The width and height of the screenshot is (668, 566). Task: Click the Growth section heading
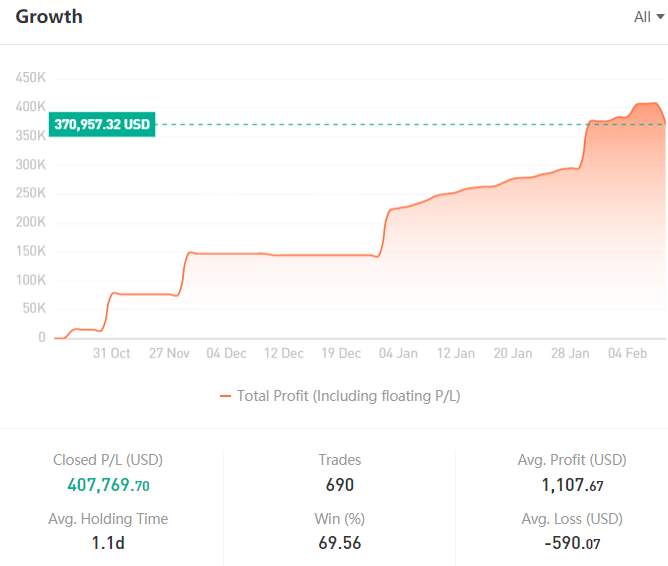pos(49,17)
